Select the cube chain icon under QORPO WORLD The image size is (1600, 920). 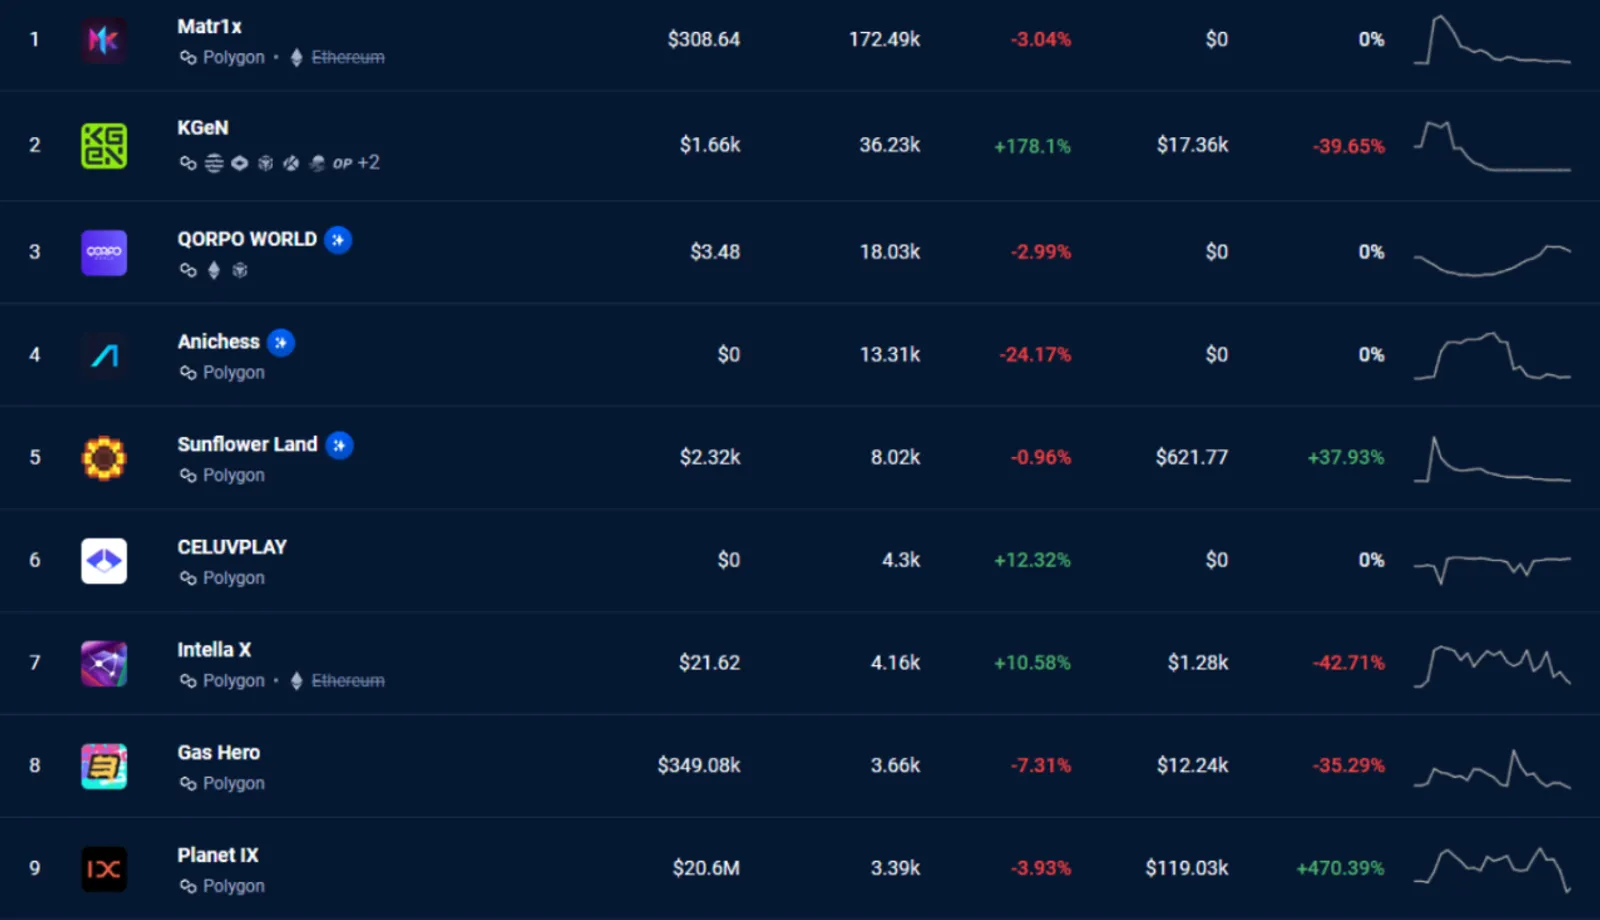click(x=240, y=270)
